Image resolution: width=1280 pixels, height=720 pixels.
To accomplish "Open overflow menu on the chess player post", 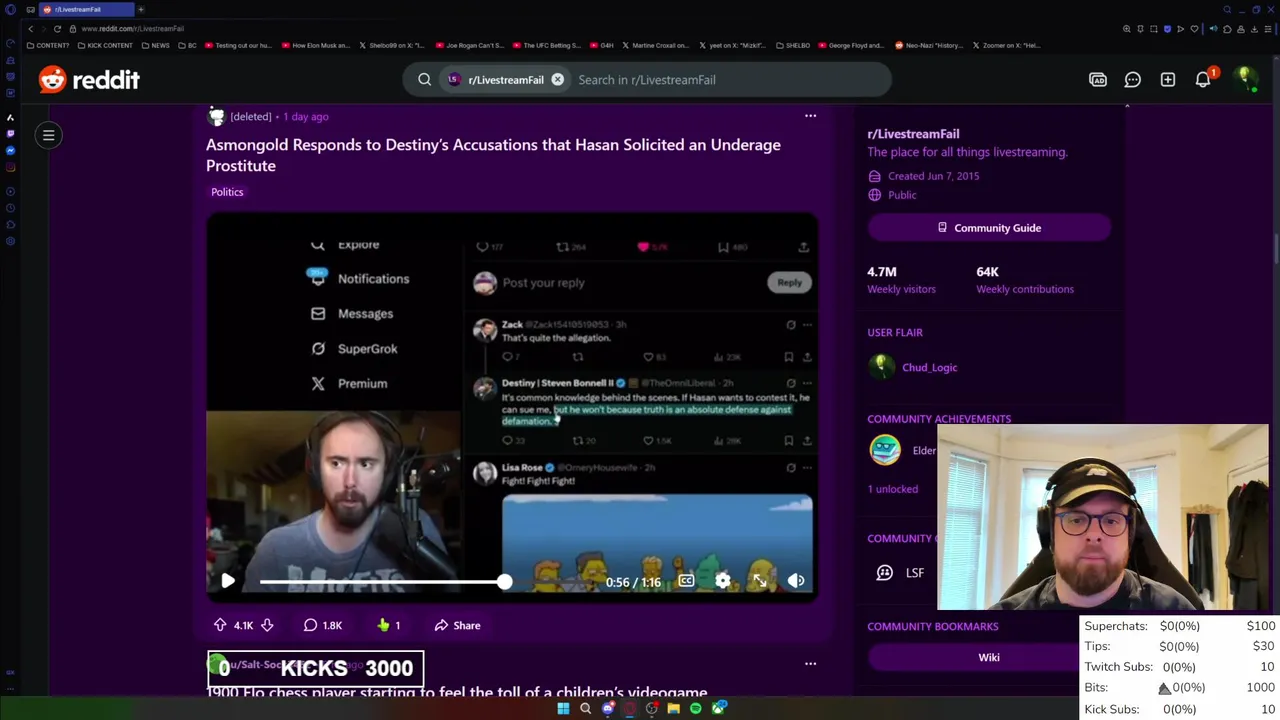I will (810, 663).
